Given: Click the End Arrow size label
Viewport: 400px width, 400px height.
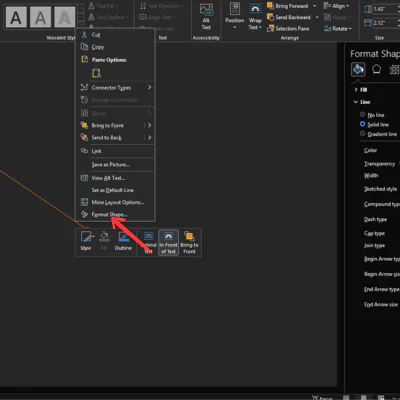Looking at the screenshot, I should click(381, 304).
